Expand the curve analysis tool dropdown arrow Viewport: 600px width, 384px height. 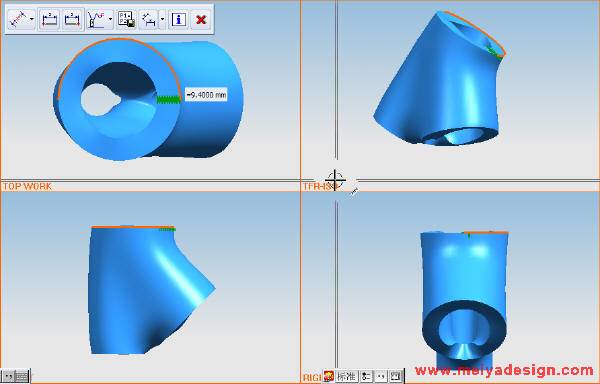[111, 19]
